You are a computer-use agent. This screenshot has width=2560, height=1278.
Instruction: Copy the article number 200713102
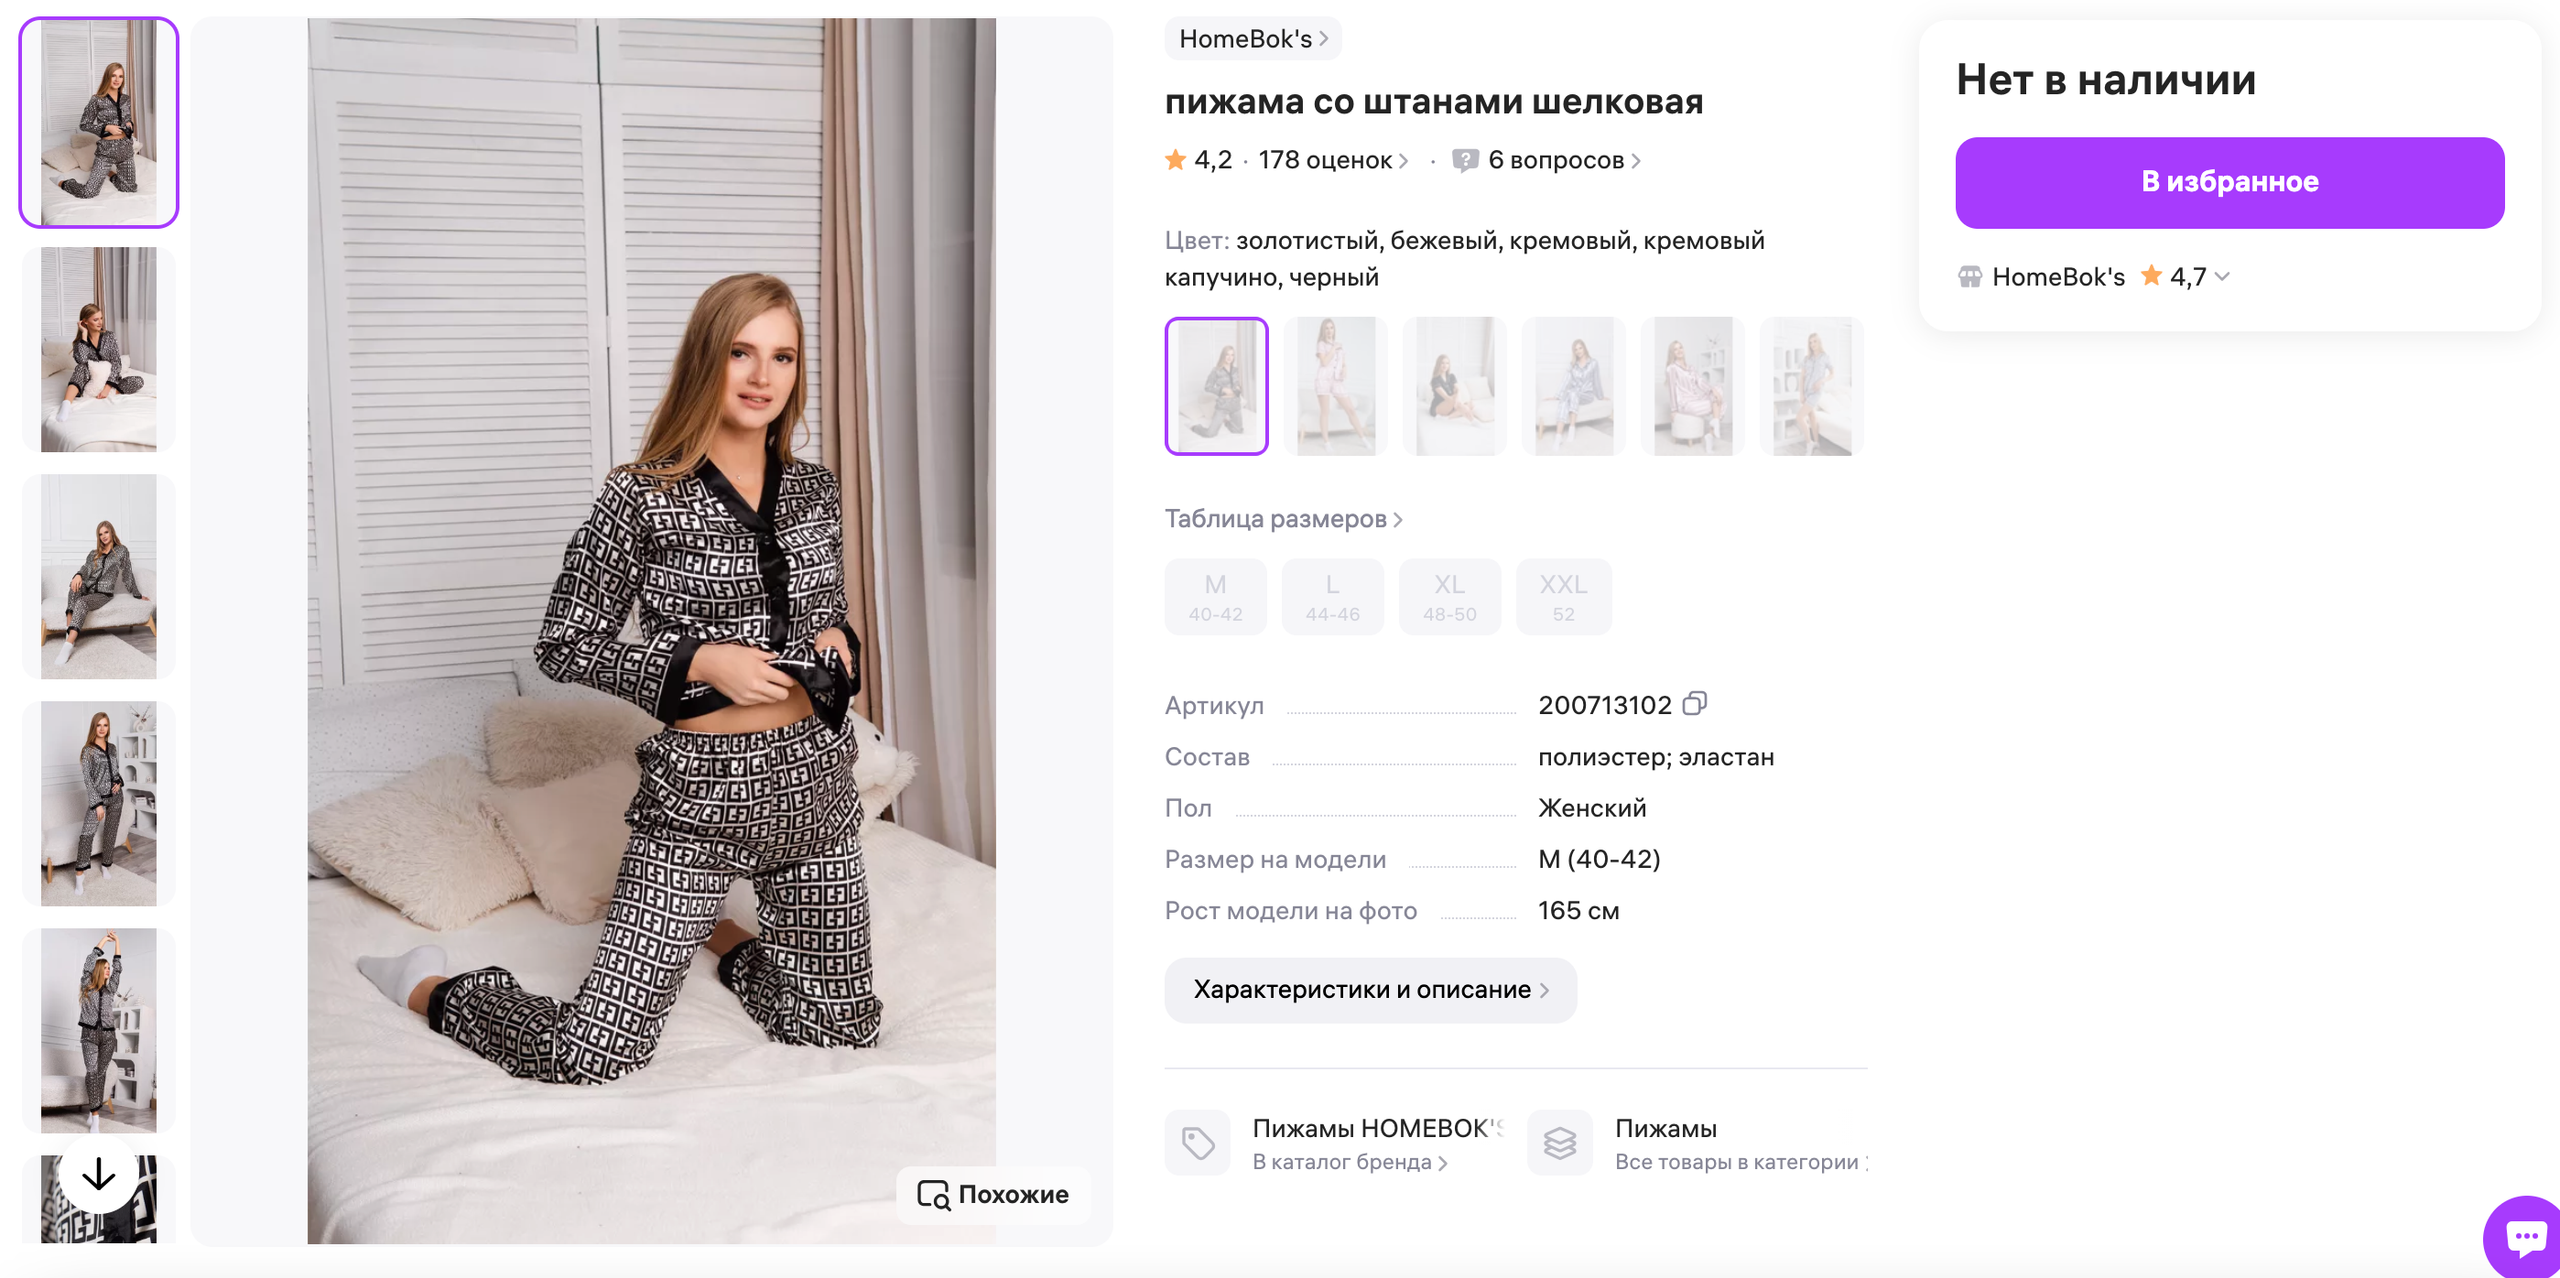click(x=1695, y=703)
